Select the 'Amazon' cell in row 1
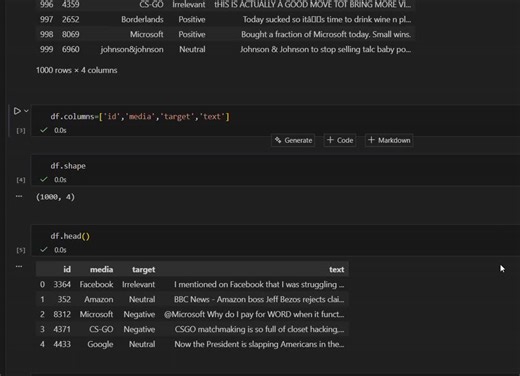The image size is (520, 376). pos(99,299)
